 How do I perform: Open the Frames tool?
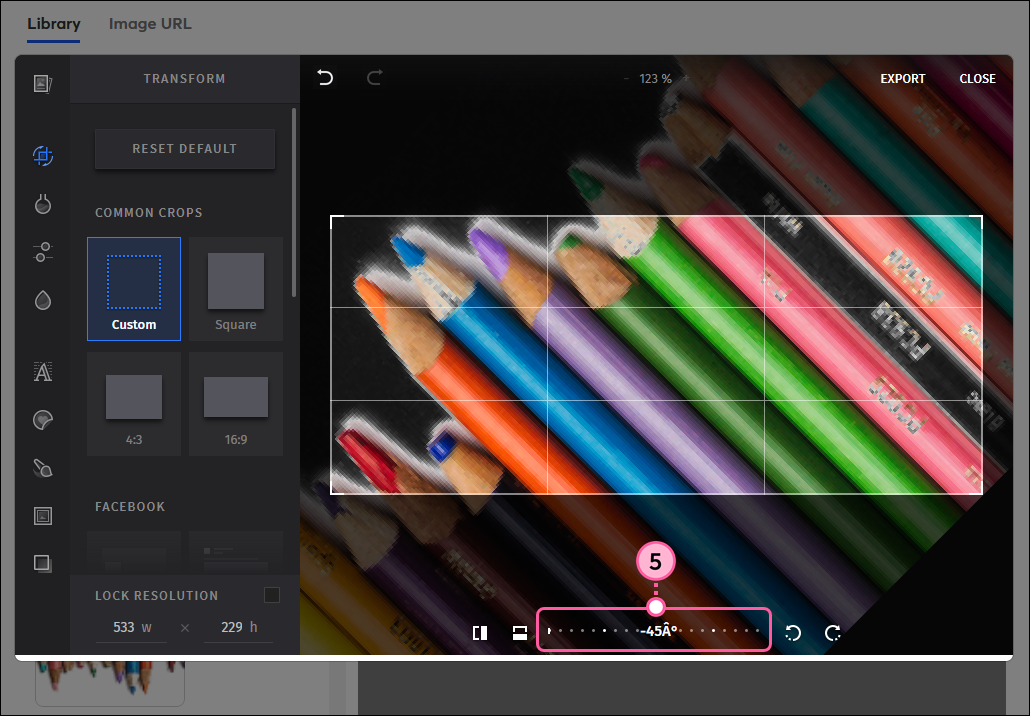(x=43, y=516)
